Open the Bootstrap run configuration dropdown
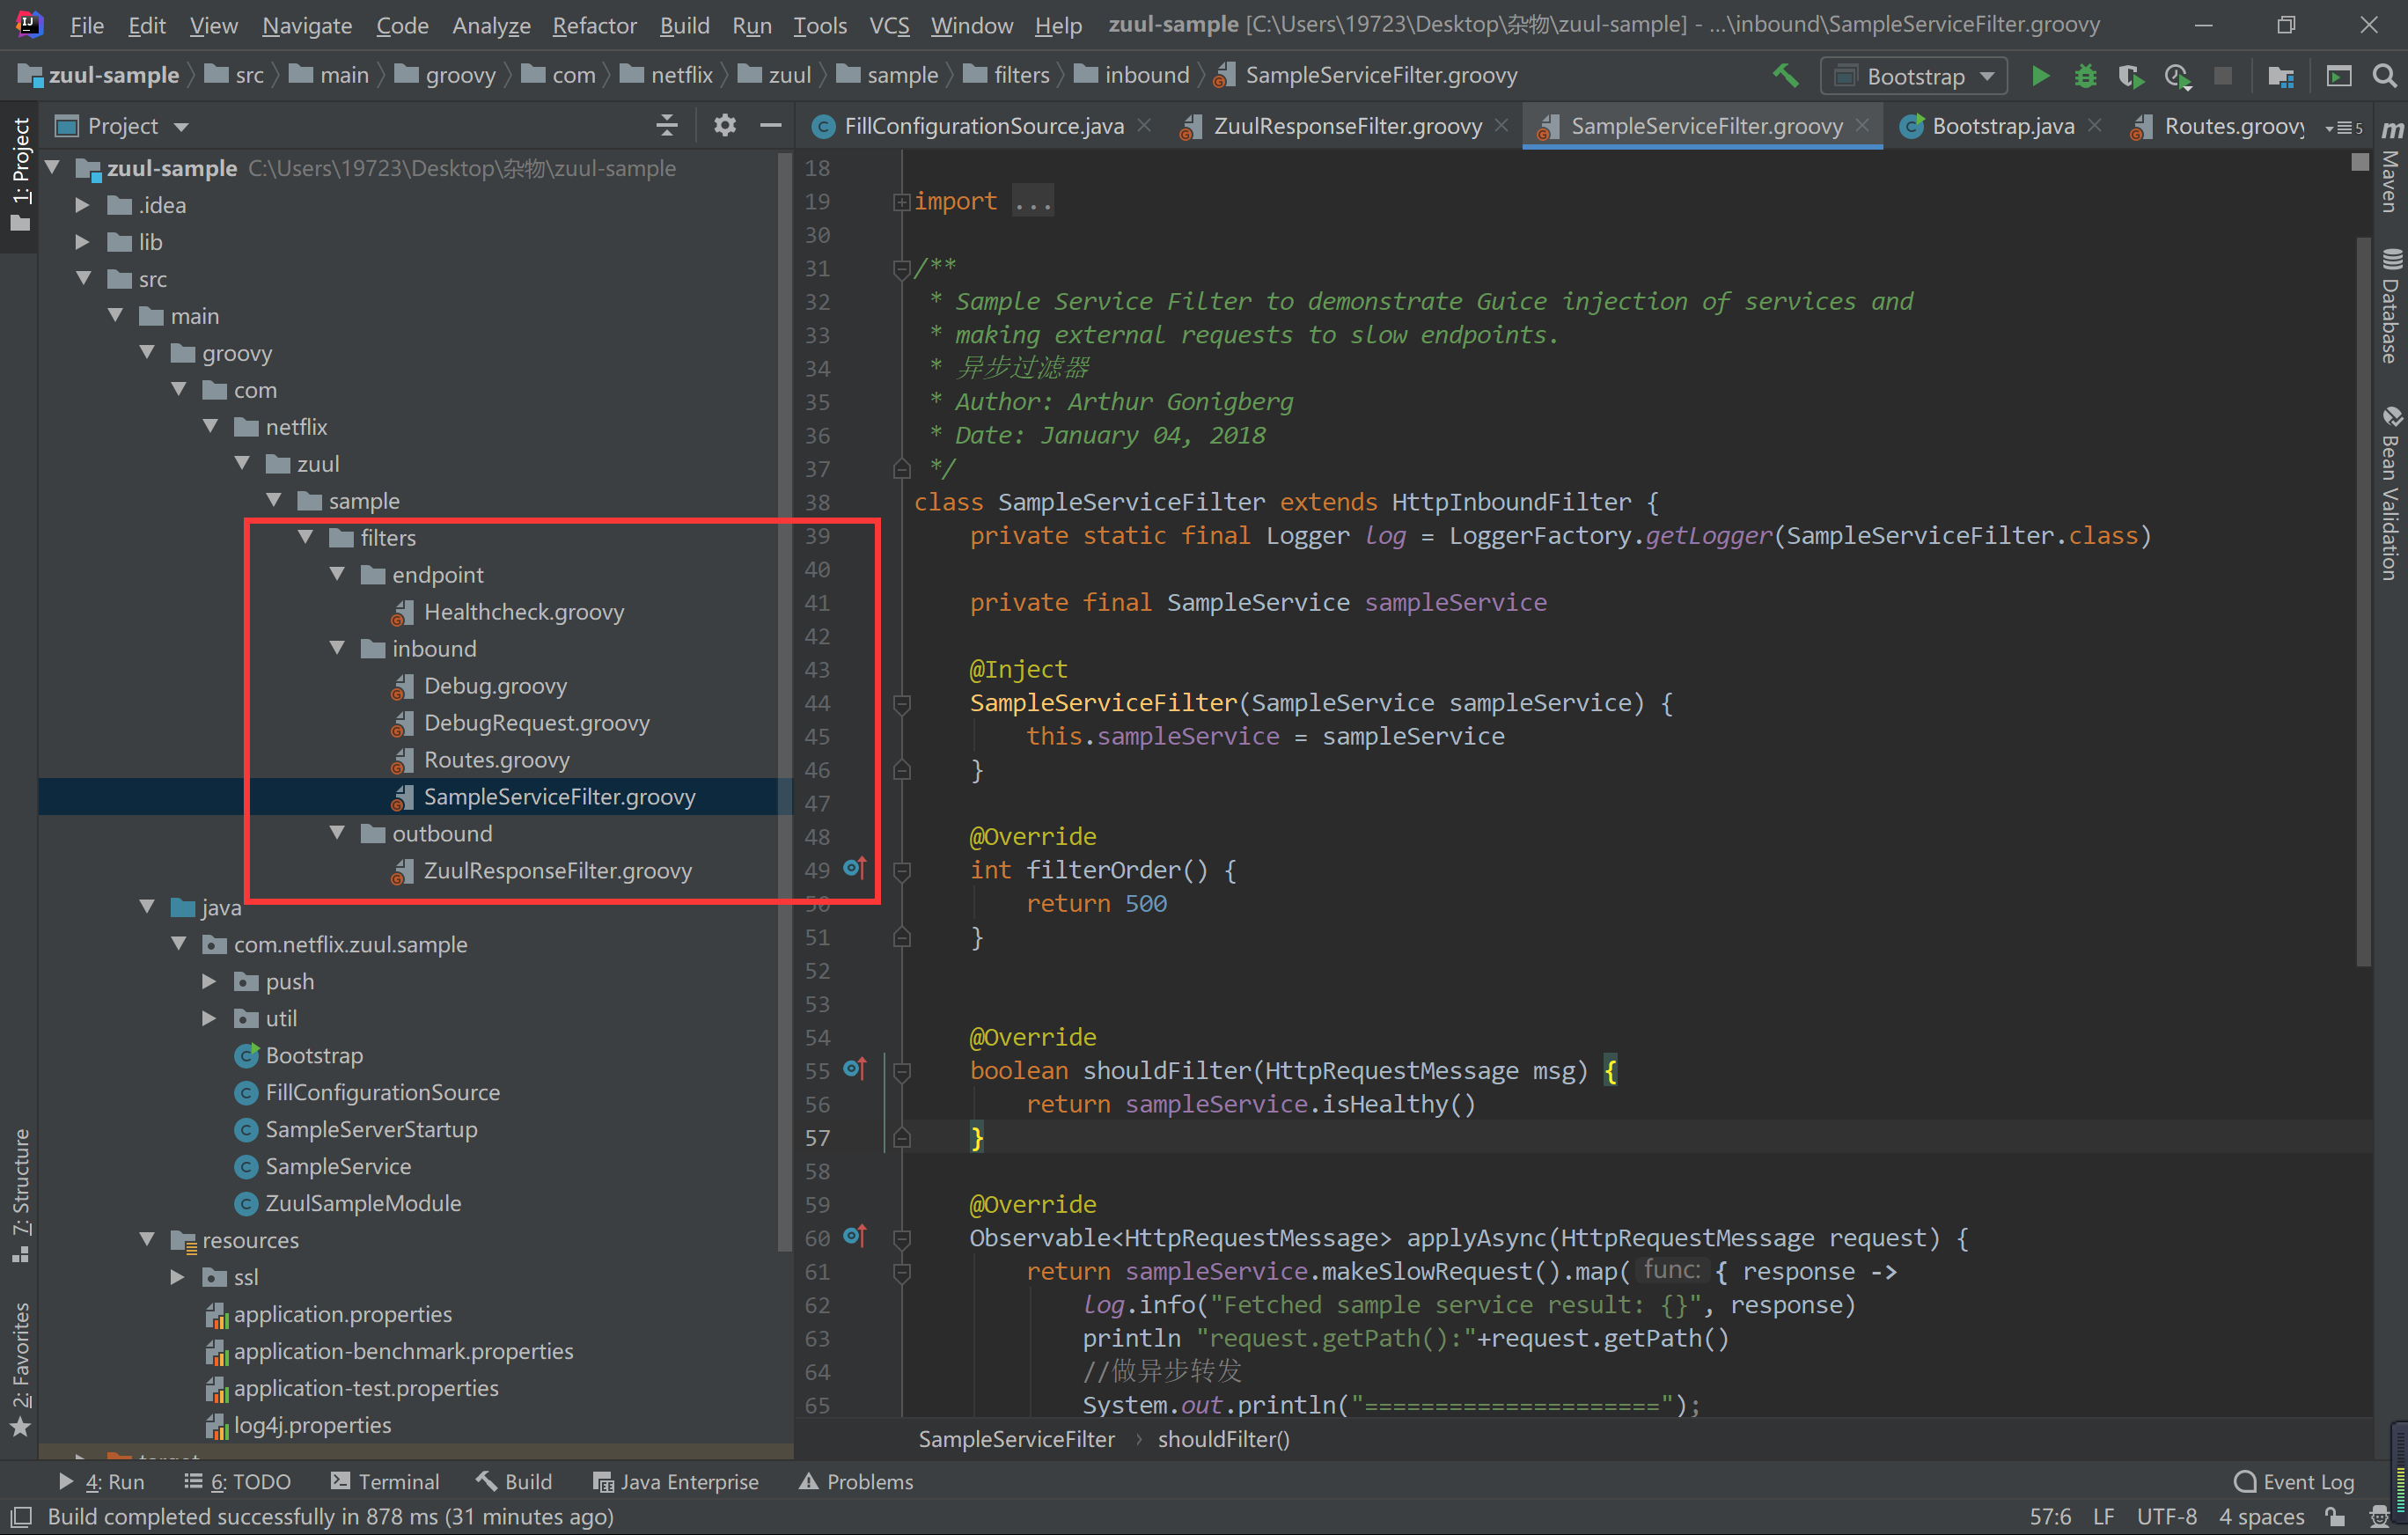Screen dimensions: 2408x1535 click(x=1915, y=76)
